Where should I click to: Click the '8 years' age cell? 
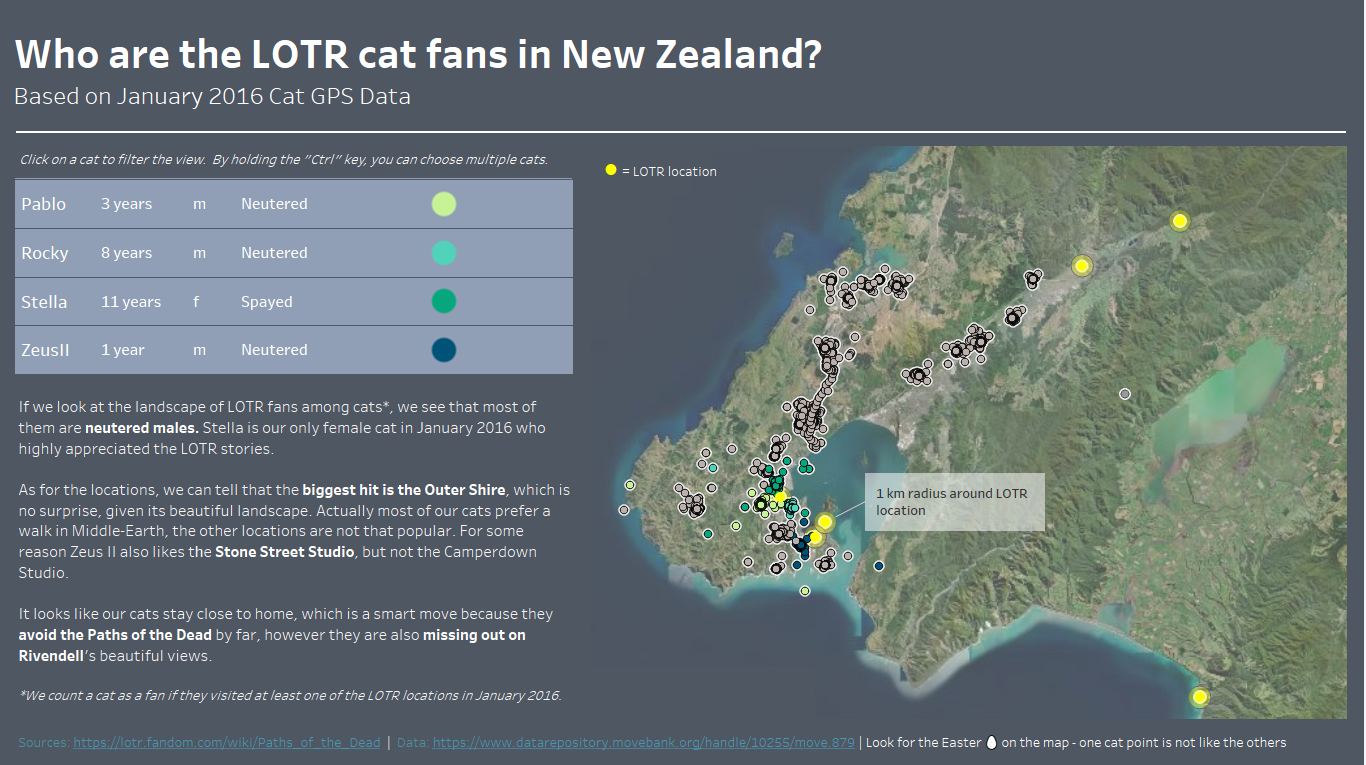click(x=127, y=253)
